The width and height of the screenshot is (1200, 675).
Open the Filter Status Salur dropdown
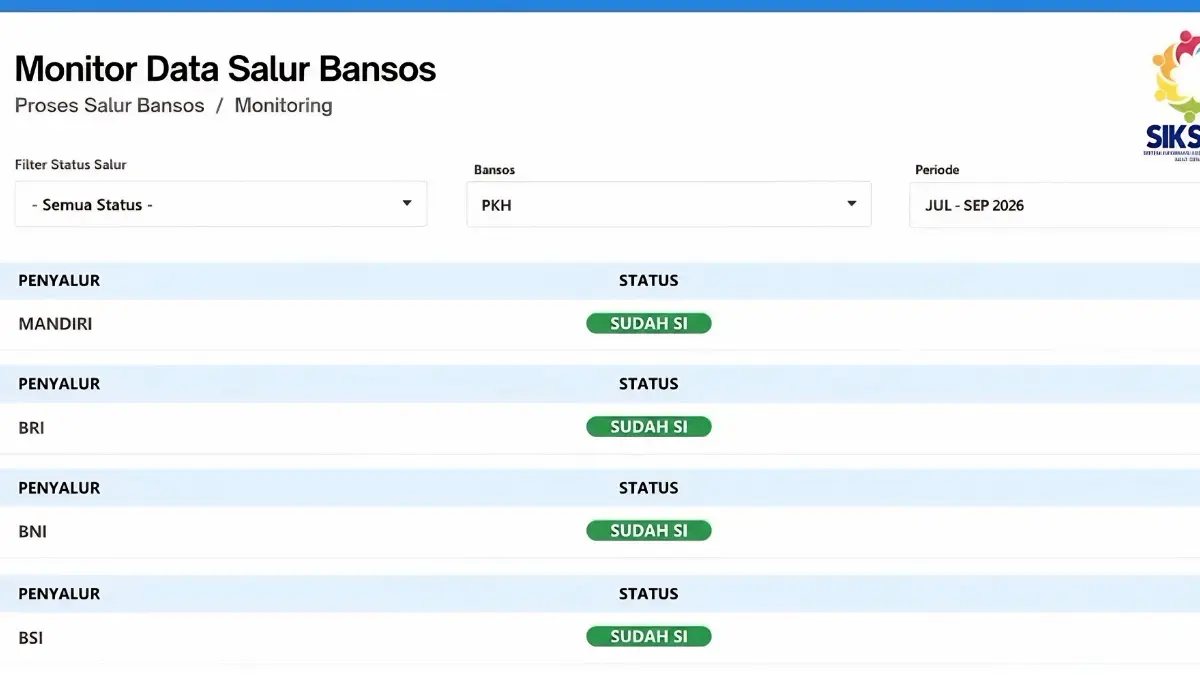[220, 204]
